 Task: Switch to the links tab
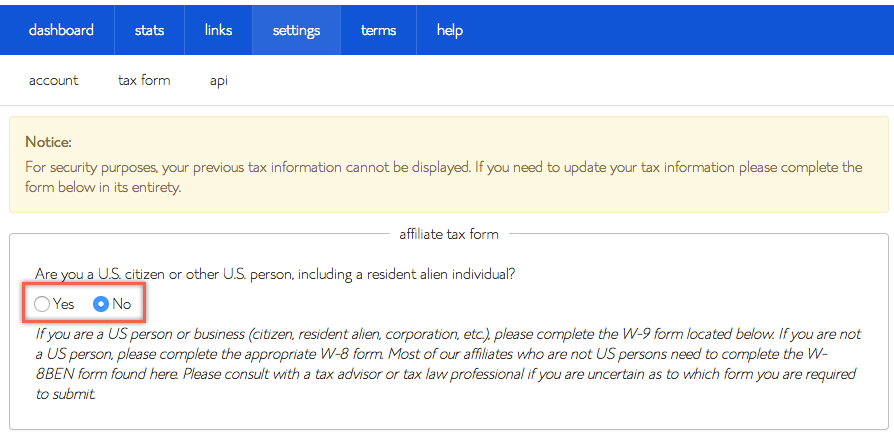218,30
